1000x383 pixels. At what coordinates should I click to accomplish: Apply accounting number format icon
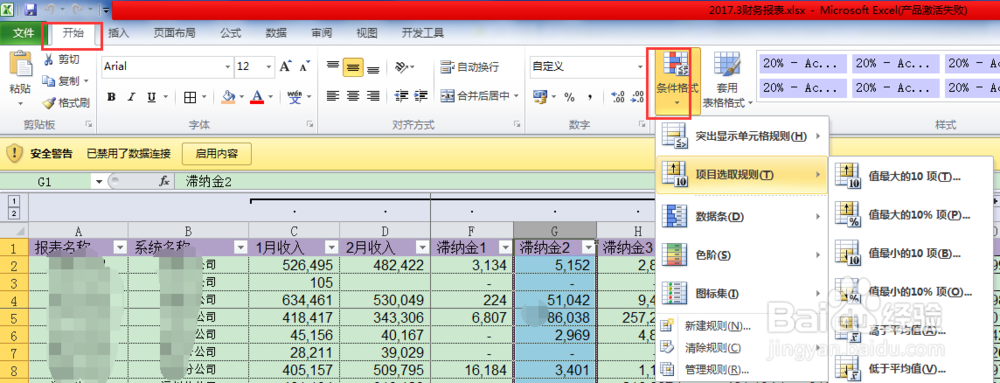540,97
